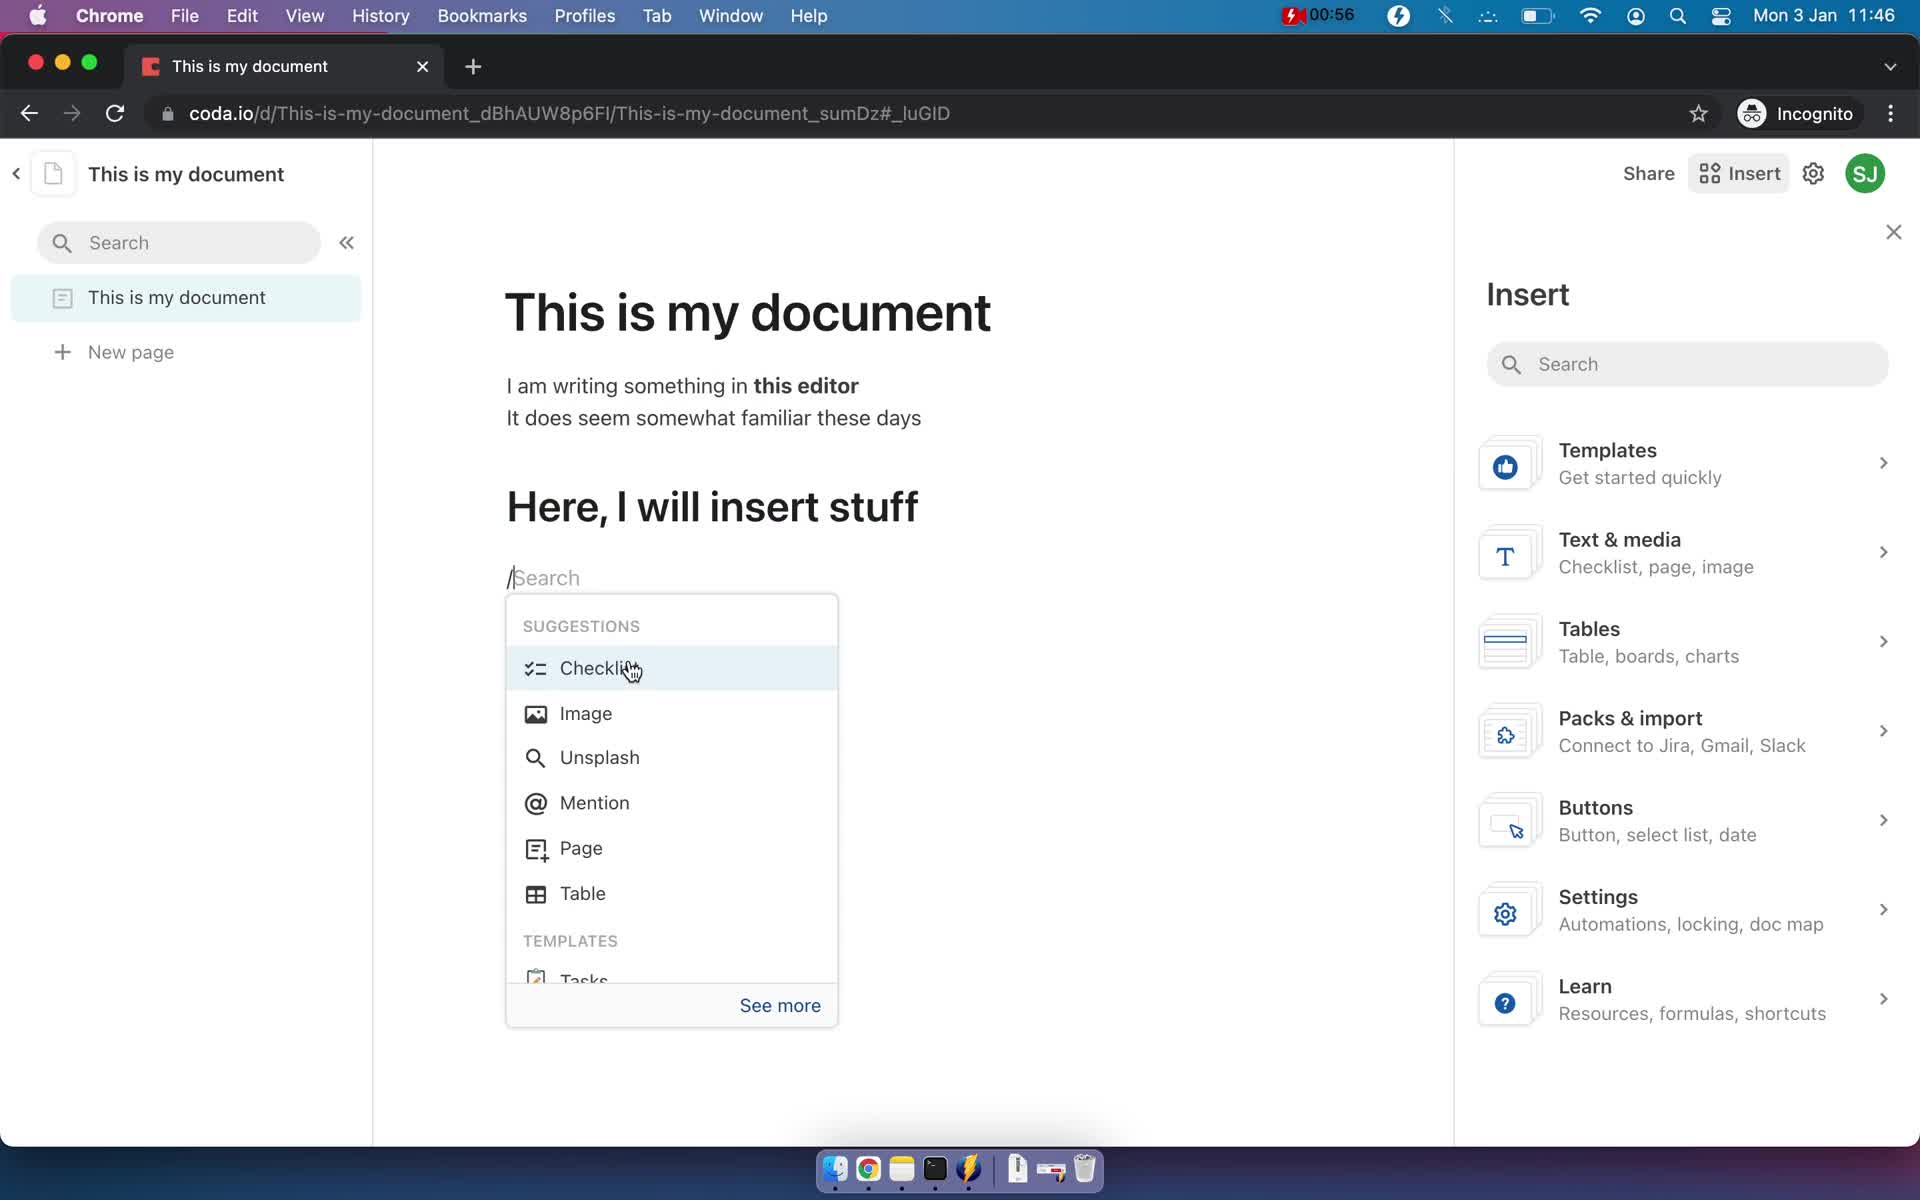Close the Insert side panel
The height and width of the screenshot is (1200, 1920).
point(1894,232)
